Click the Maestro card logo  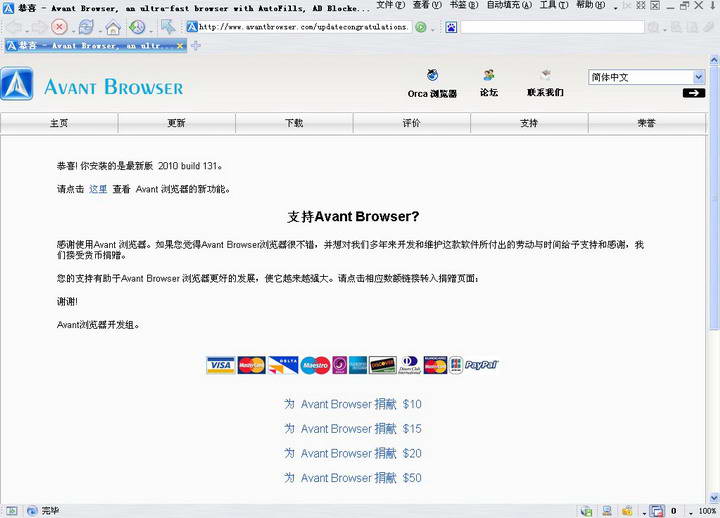(315, 365)
